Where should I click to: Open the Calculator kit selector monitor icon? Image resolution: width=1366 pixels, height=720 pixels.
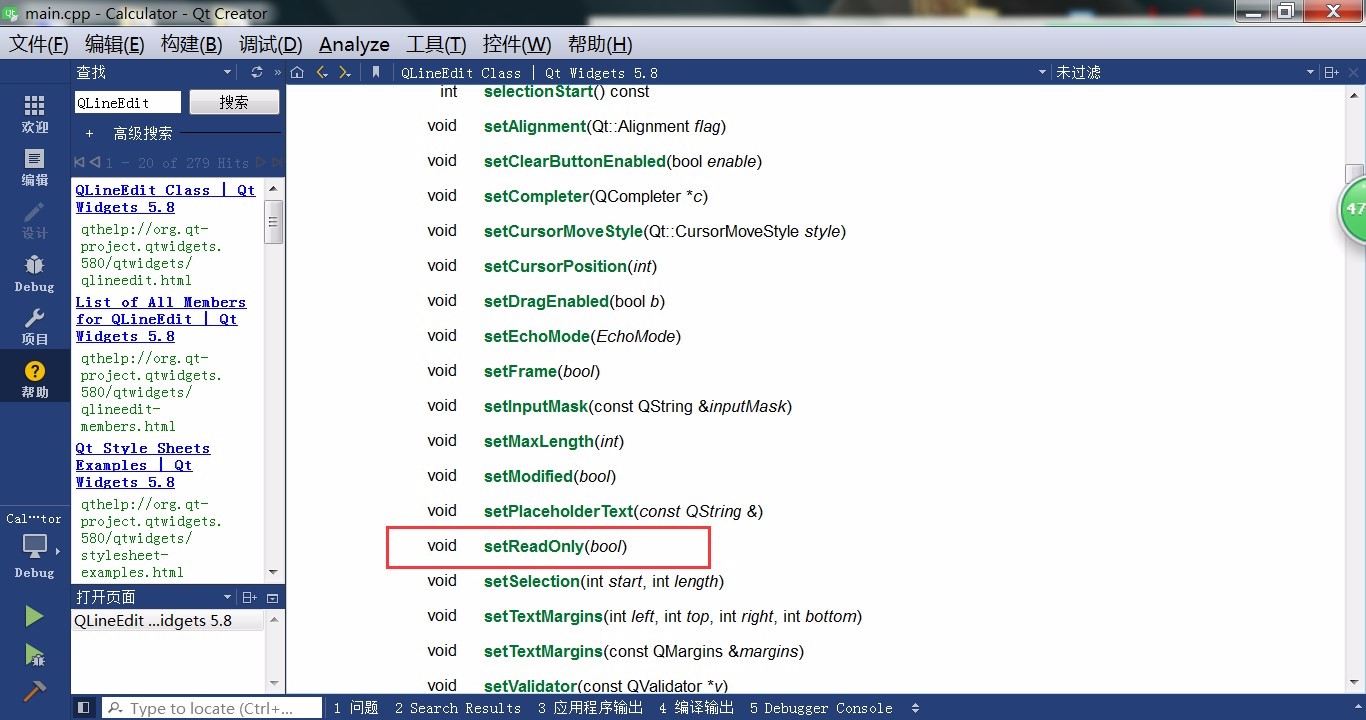point(35,546)
